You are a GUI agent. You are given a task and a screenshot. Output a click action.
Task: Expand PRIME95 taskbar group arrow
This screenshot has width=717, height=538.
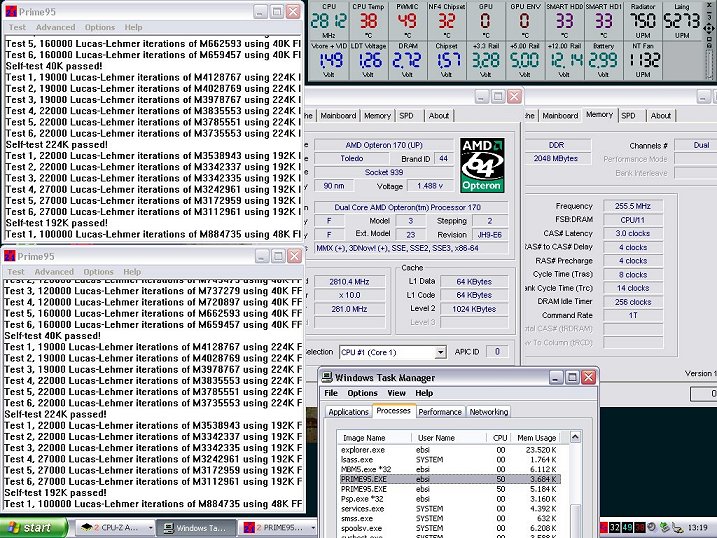click(313, 528)
